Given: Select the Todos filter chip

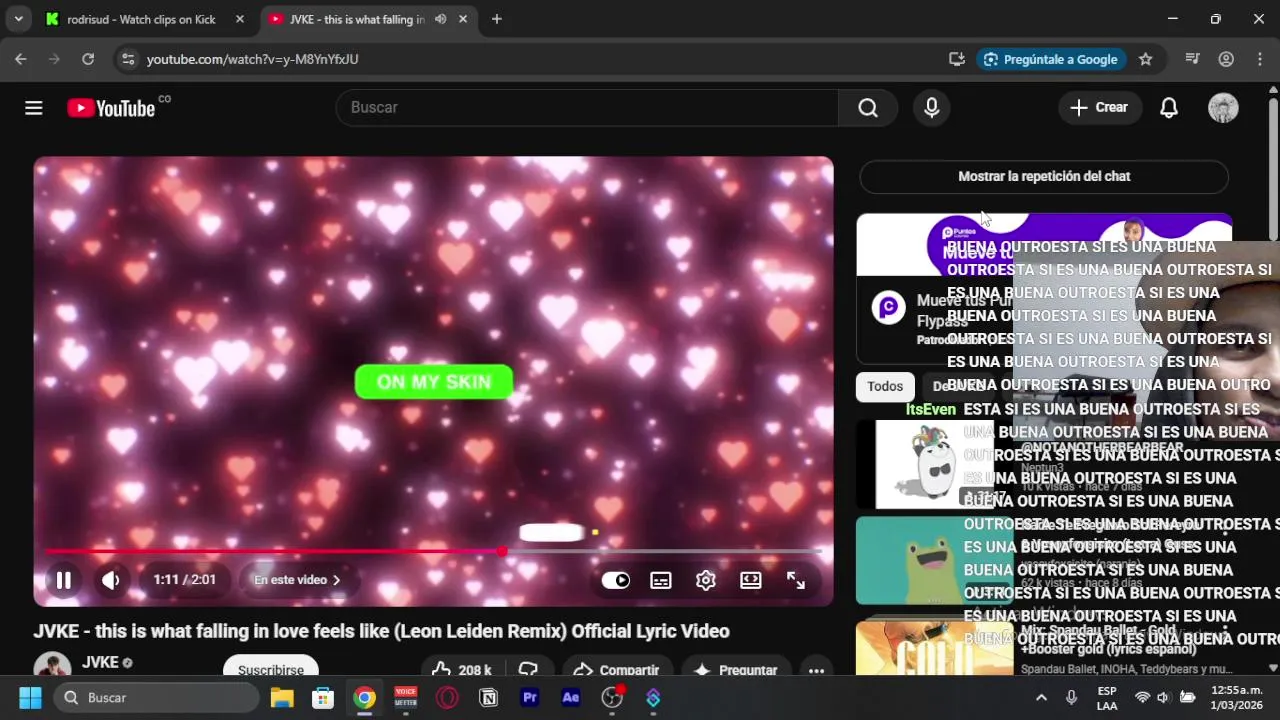Looking at the screenshot, I should pyautogui.click(x=885, y=386).
